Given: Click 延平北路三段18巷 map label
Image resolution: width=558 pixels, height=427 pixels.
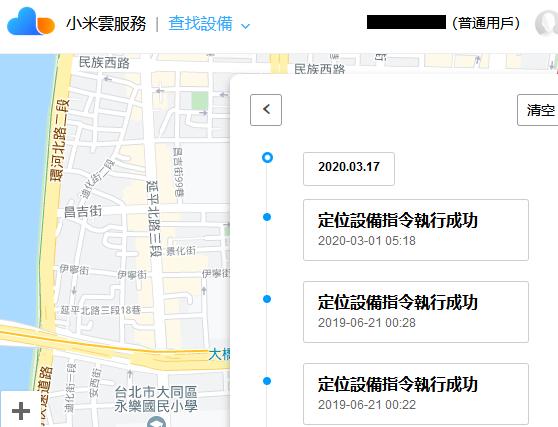Looking at the screenshot, I should [x=100, y=310].
